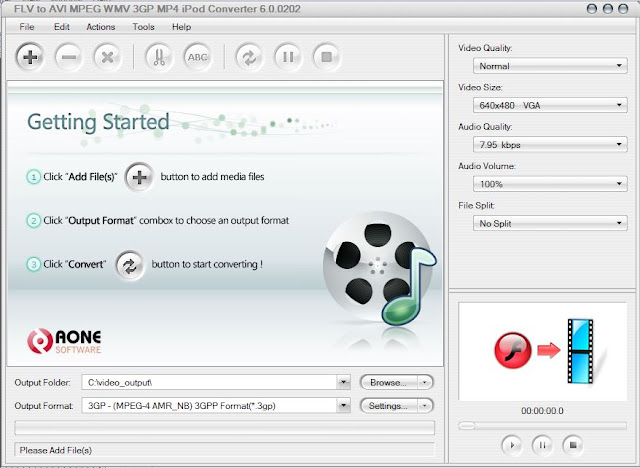
Task: Open the Video Quality dropdown showing Normal
Action: [550, 66]
